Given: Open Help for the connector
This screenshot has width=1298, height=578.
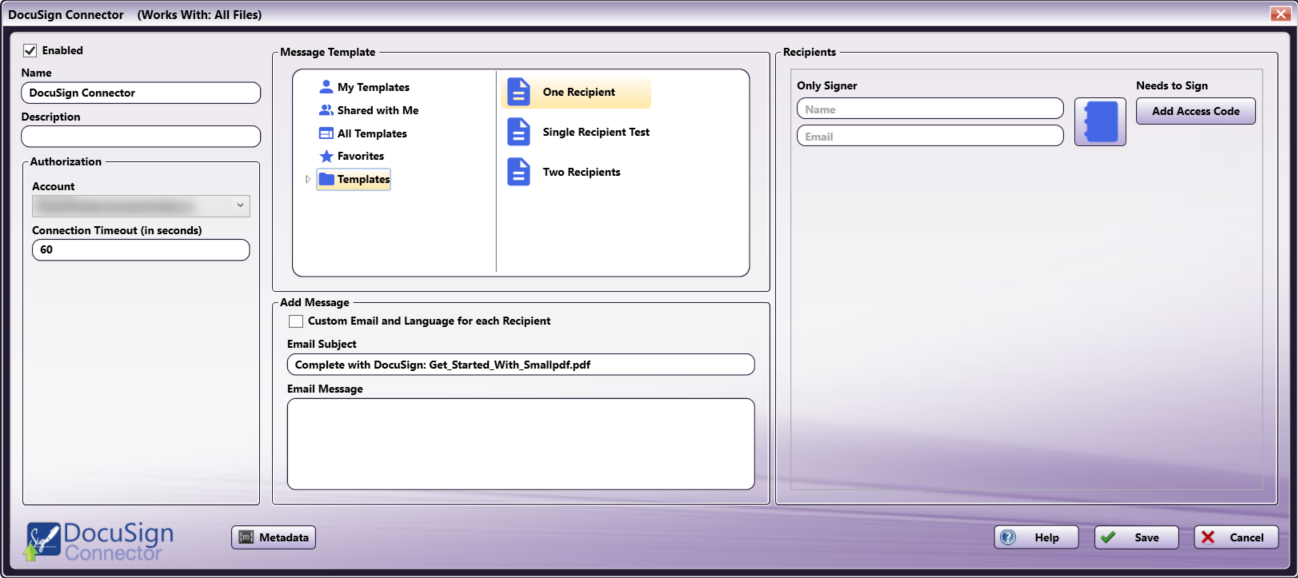Looking at the screenshot, I should pyautogui.click(x=1035, y=537).
